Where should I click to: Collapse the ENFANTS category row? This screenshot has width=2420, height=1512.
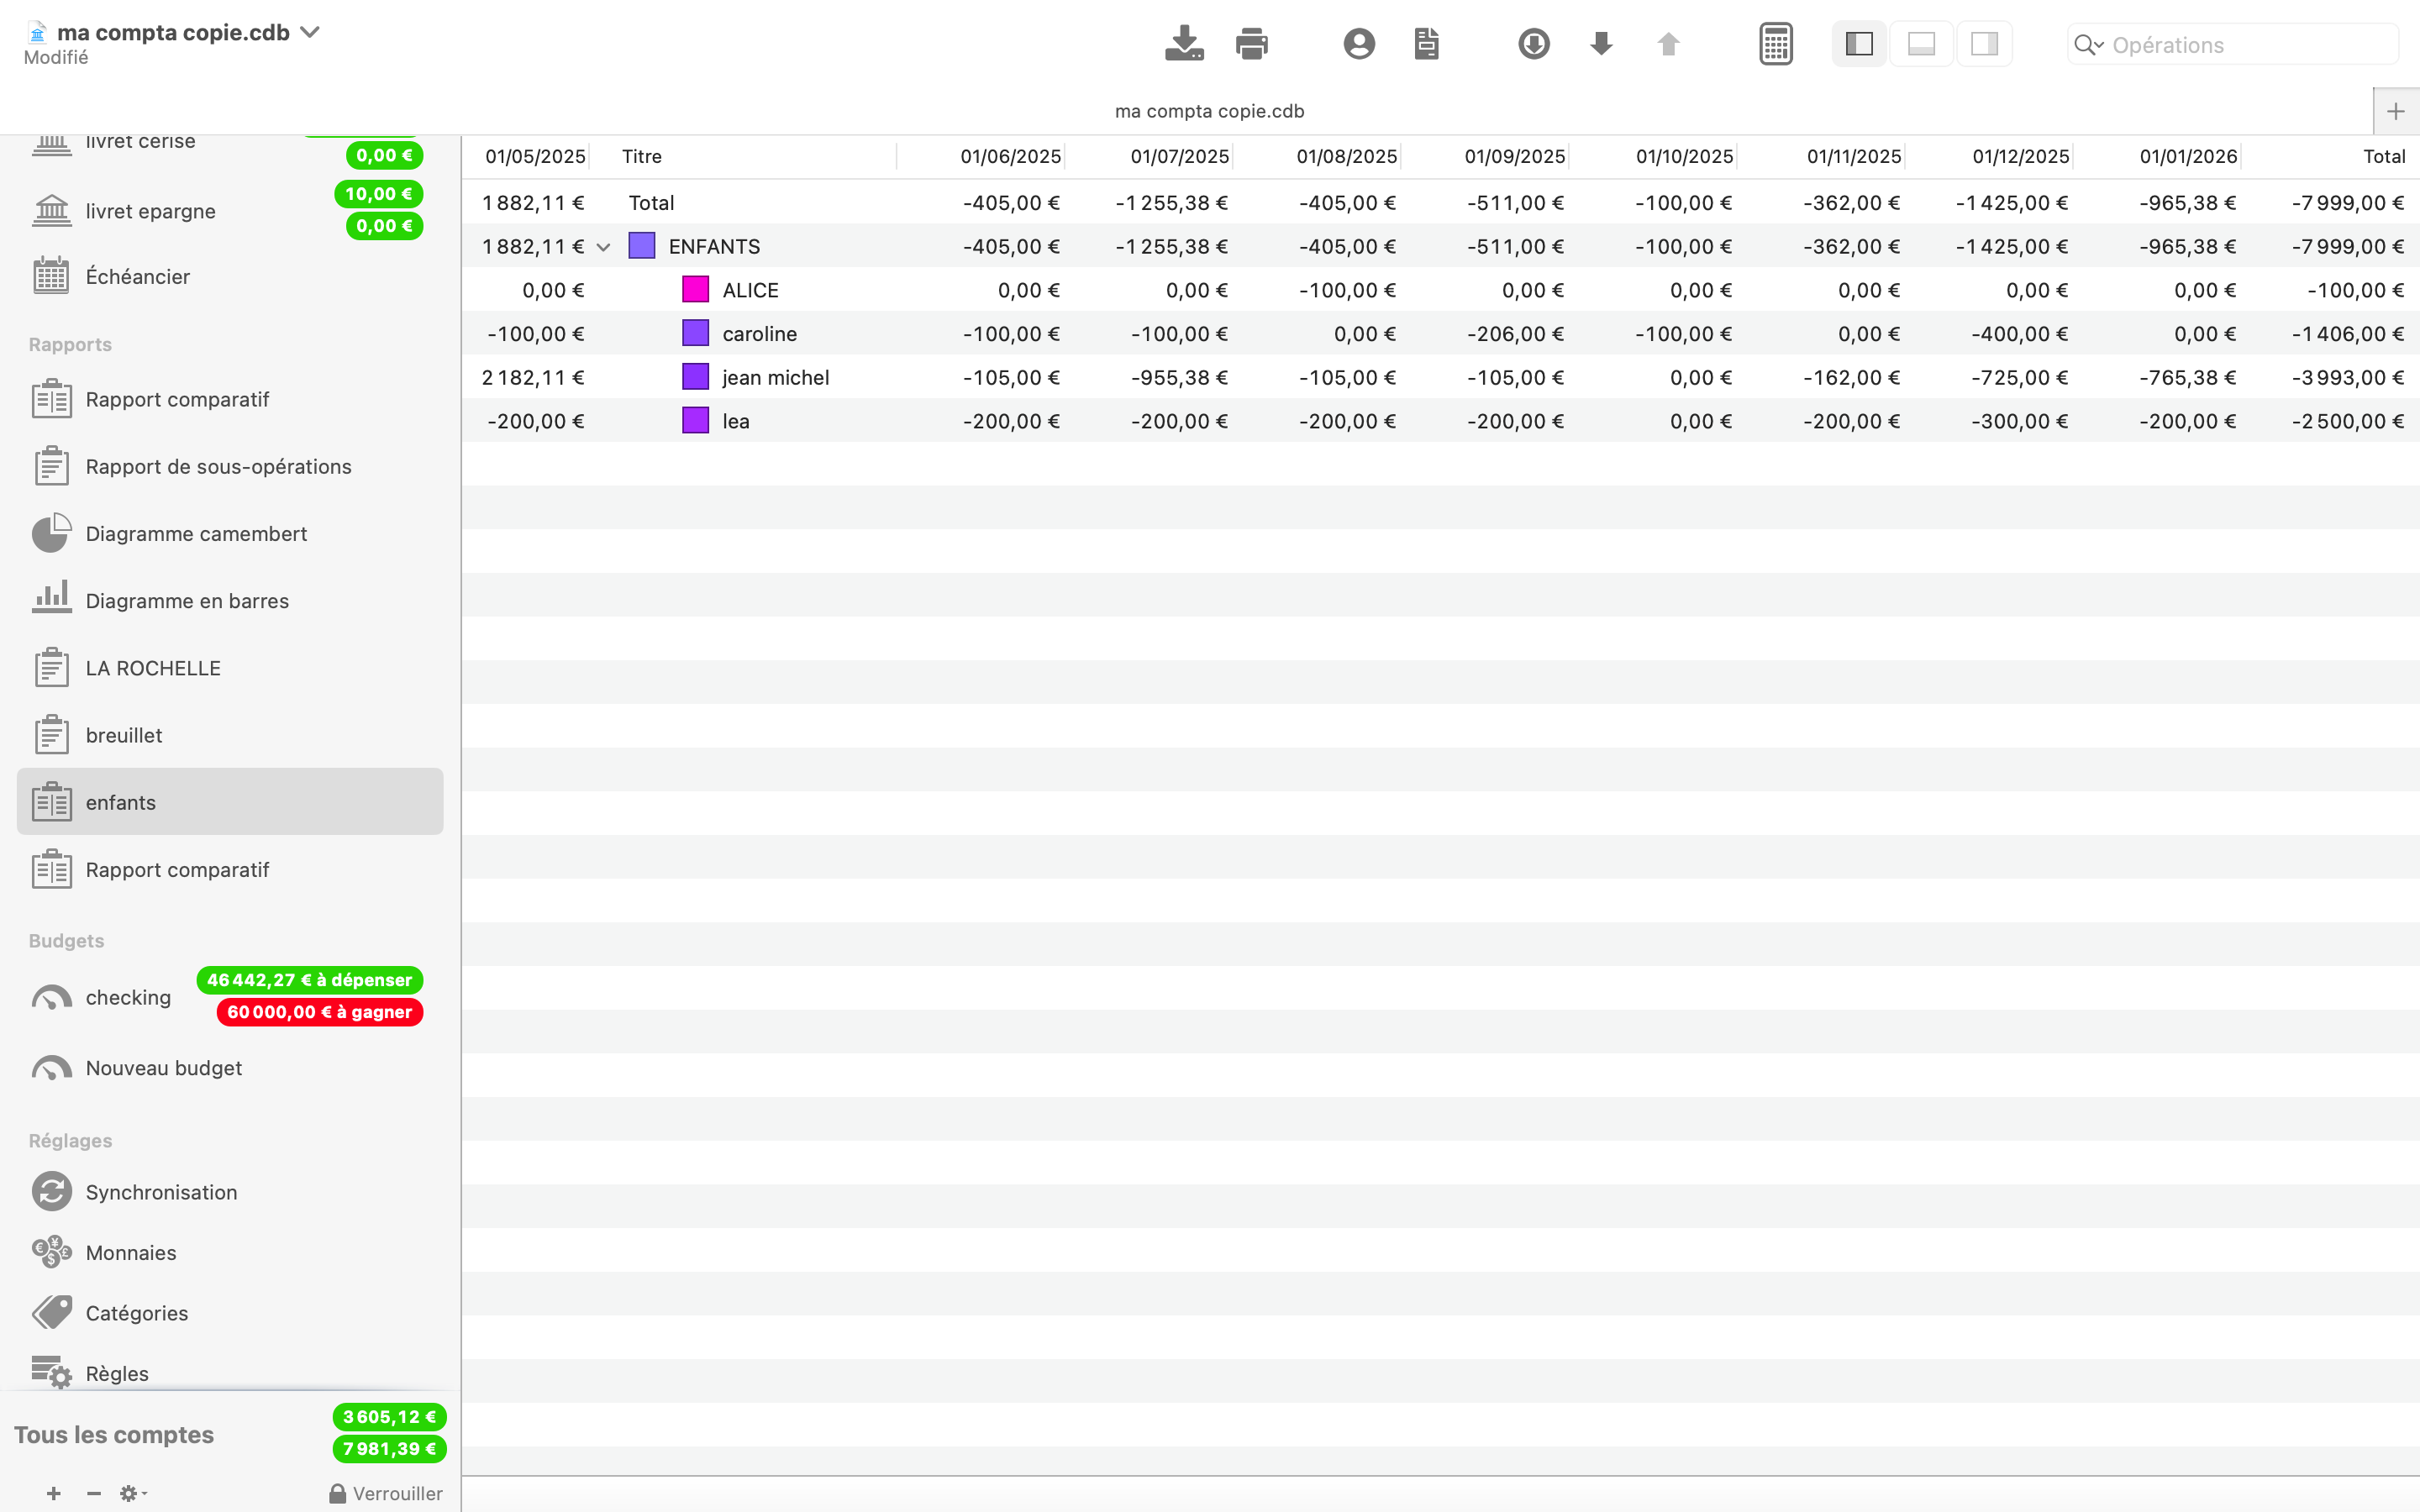[x=603, y=247]
